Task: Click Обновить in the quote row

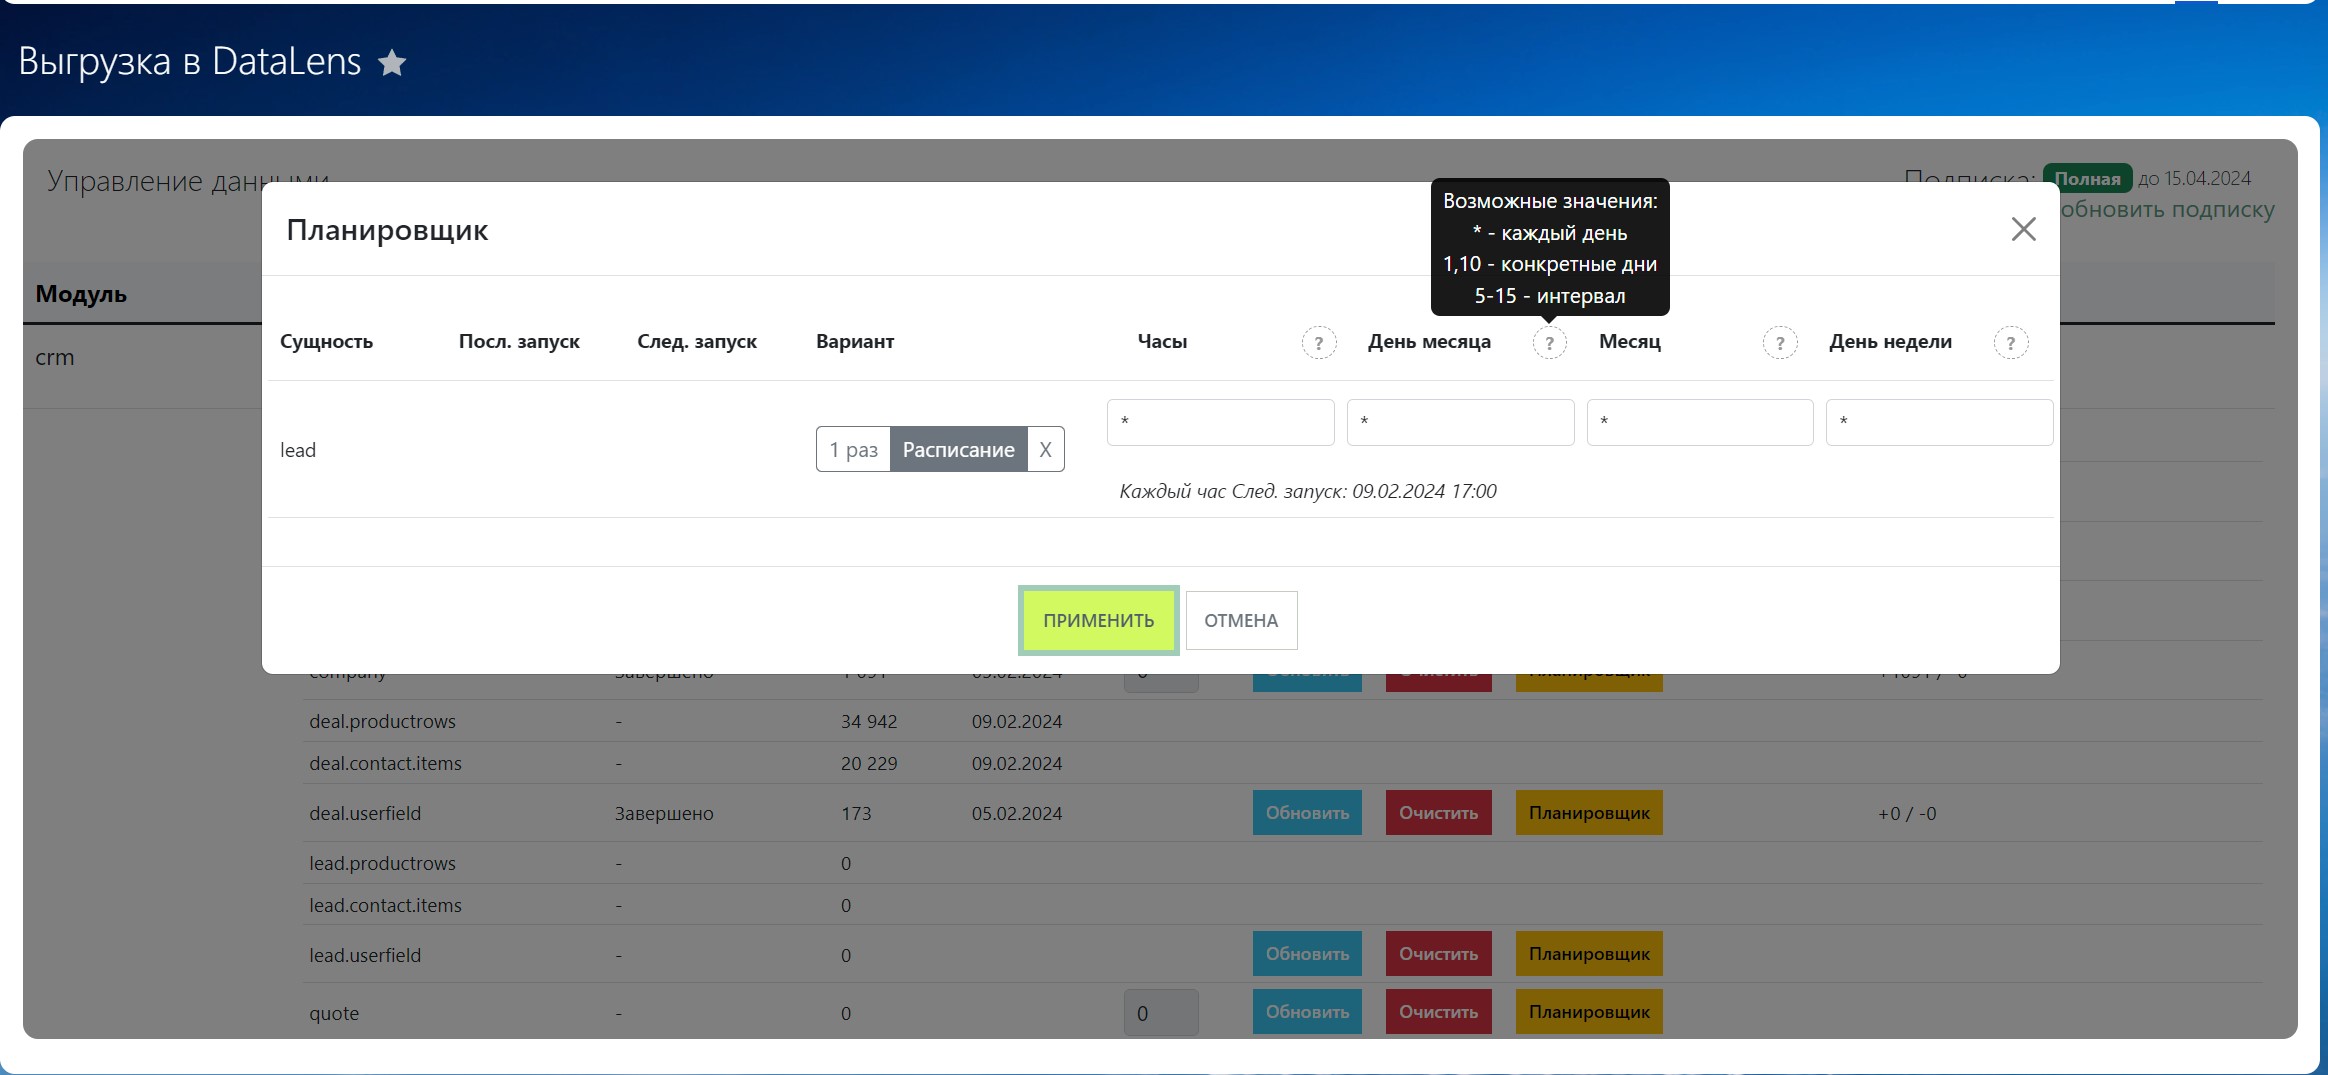Action: coord(1307,1012)
